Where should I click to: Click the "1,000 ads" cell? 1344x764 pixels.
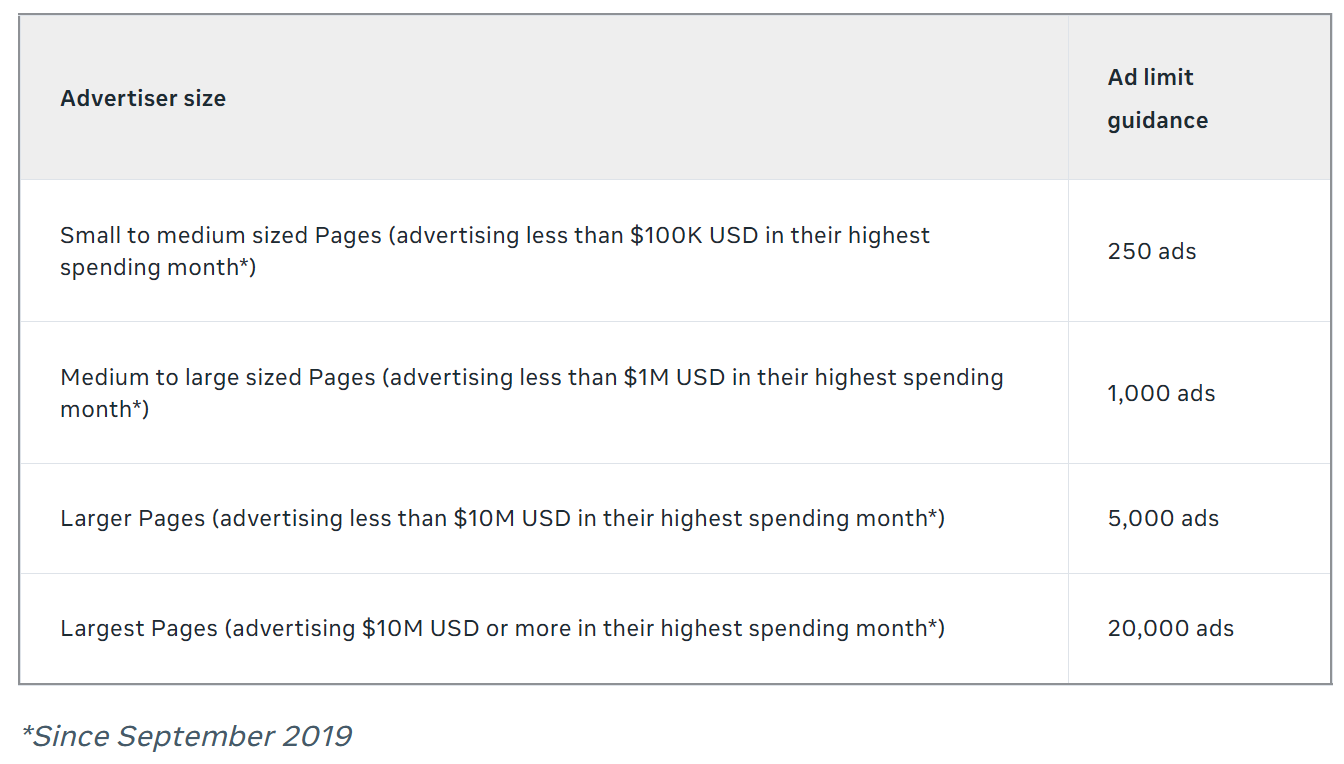(x=1161, y=393)
